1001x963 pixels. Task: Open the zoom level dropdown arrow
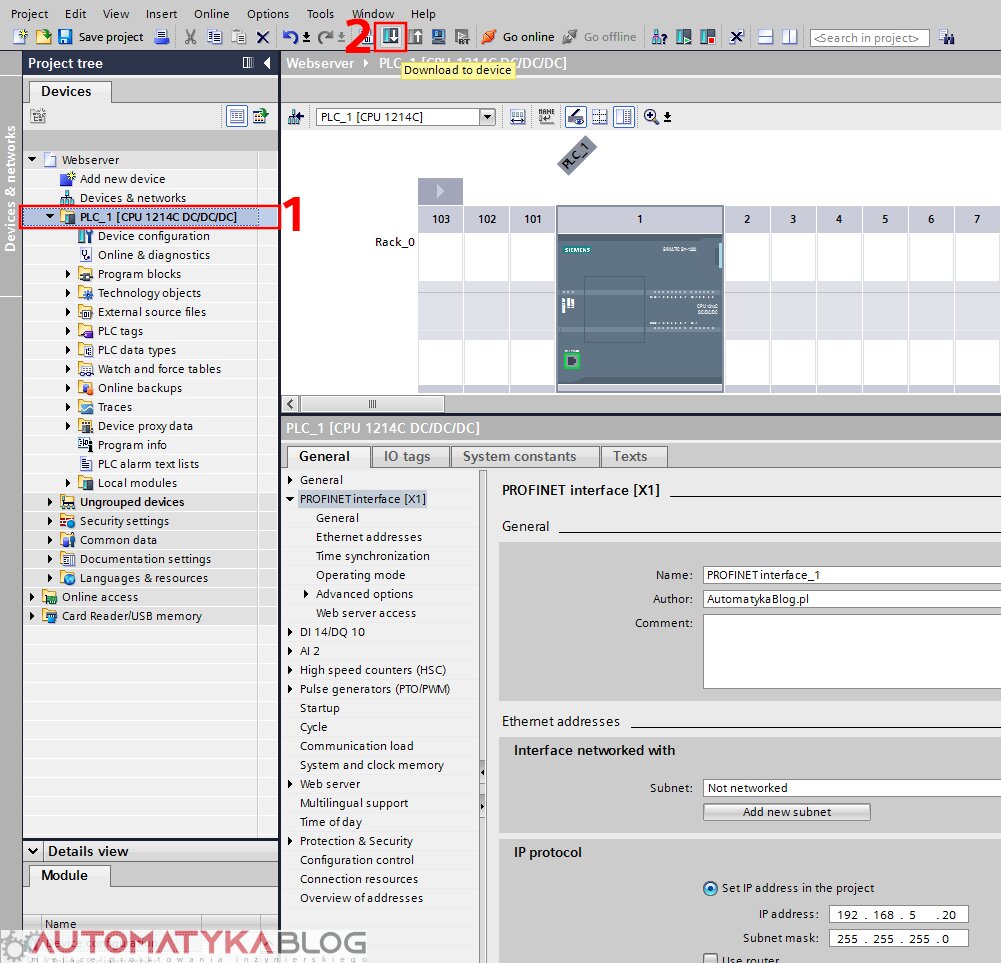[667, 118]
